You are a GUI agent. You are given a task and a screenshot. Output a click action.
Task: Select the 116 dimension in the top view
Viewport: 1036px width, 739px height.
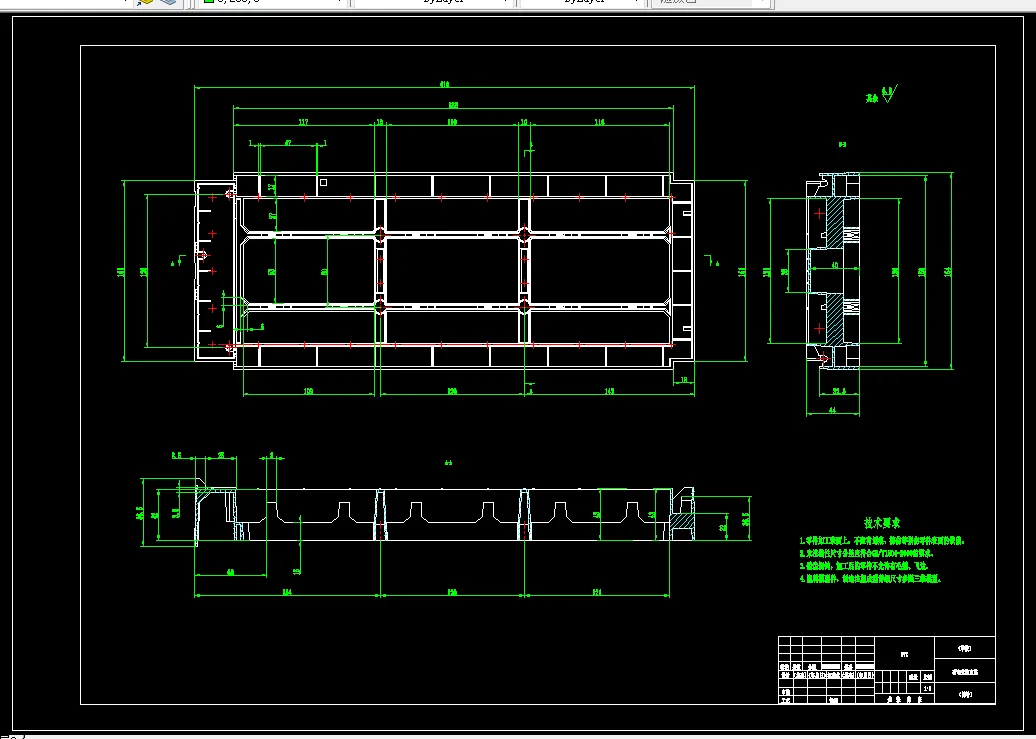coord(599,122)
